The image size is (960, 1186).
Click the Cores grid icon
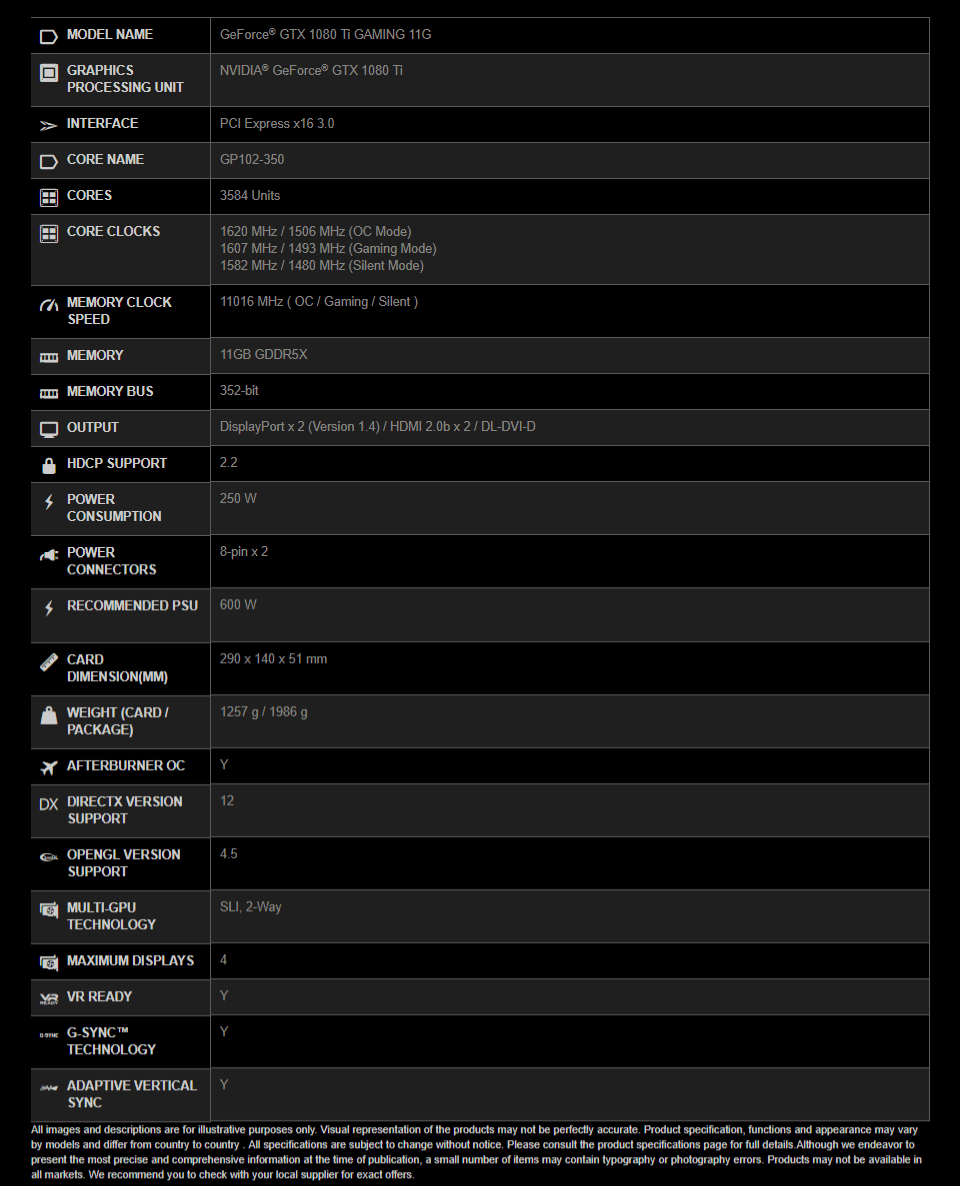click(48, 197)
